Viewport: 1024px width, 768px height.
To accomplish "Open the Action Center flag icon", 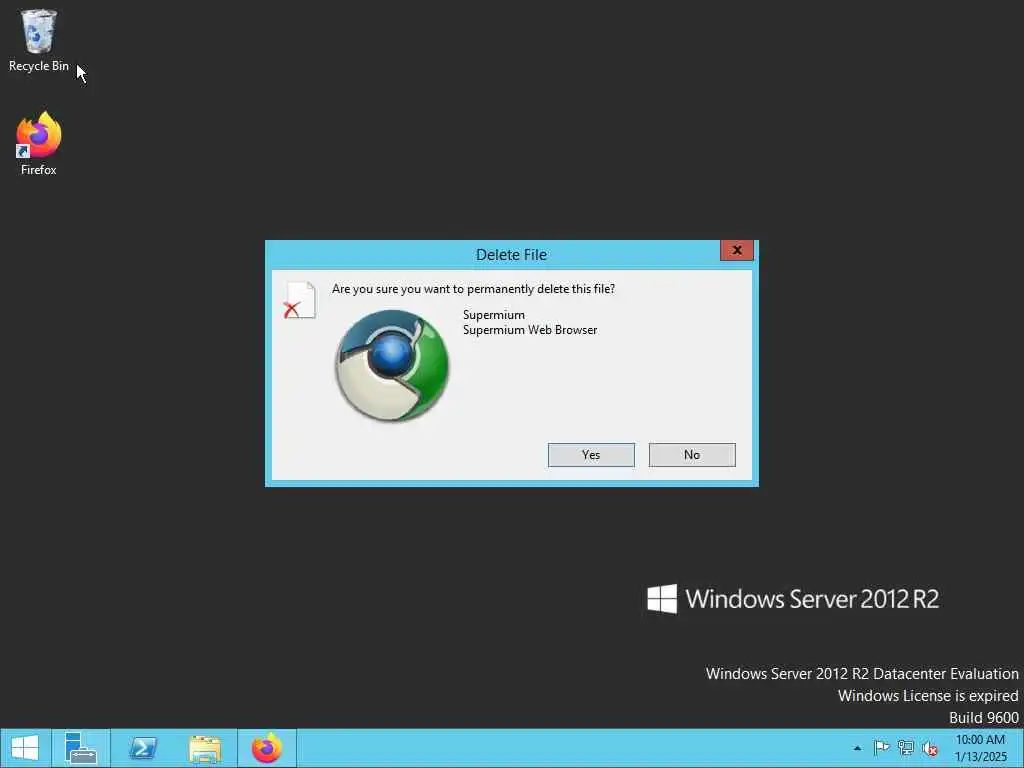I will click(x=881, y=748).
